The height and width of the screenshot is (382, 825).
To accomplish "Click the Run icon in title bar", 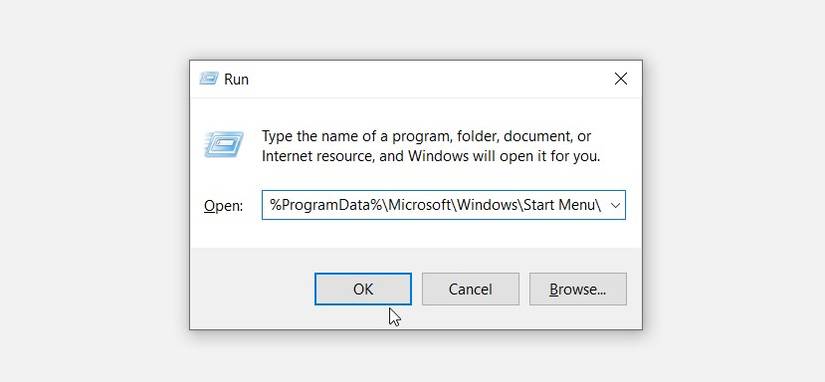I will tap(208, 79).
